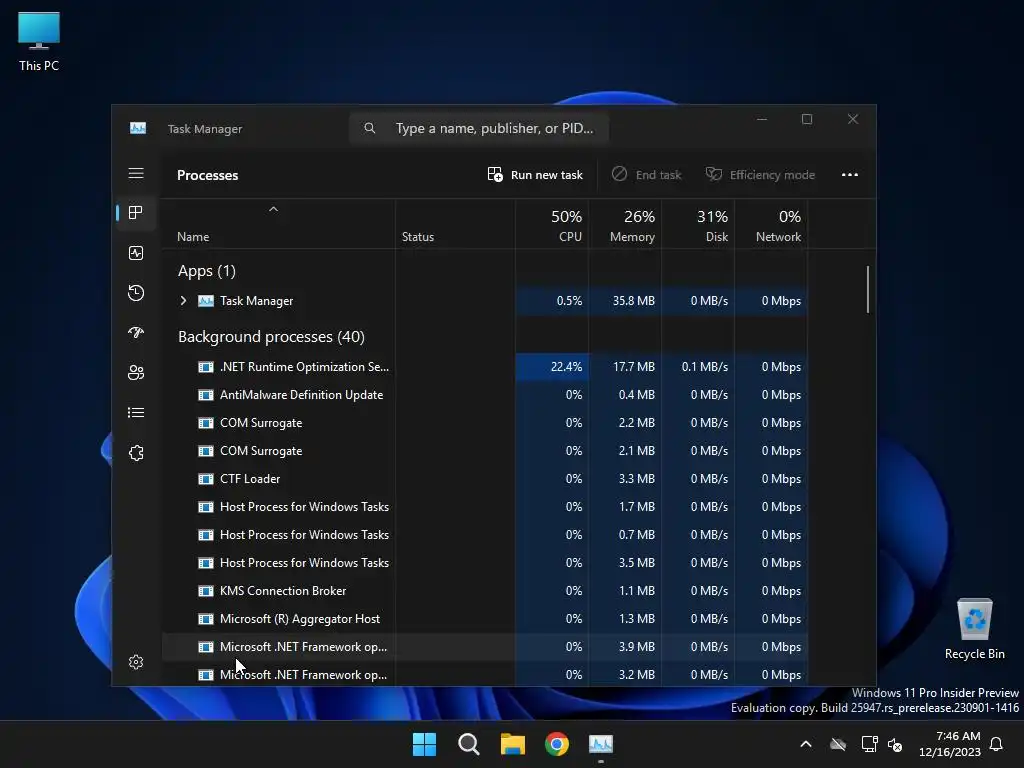1024x768 pixels.
Task: Open the Recycle Bin desktop icon
Action: [x=974, y=629]
